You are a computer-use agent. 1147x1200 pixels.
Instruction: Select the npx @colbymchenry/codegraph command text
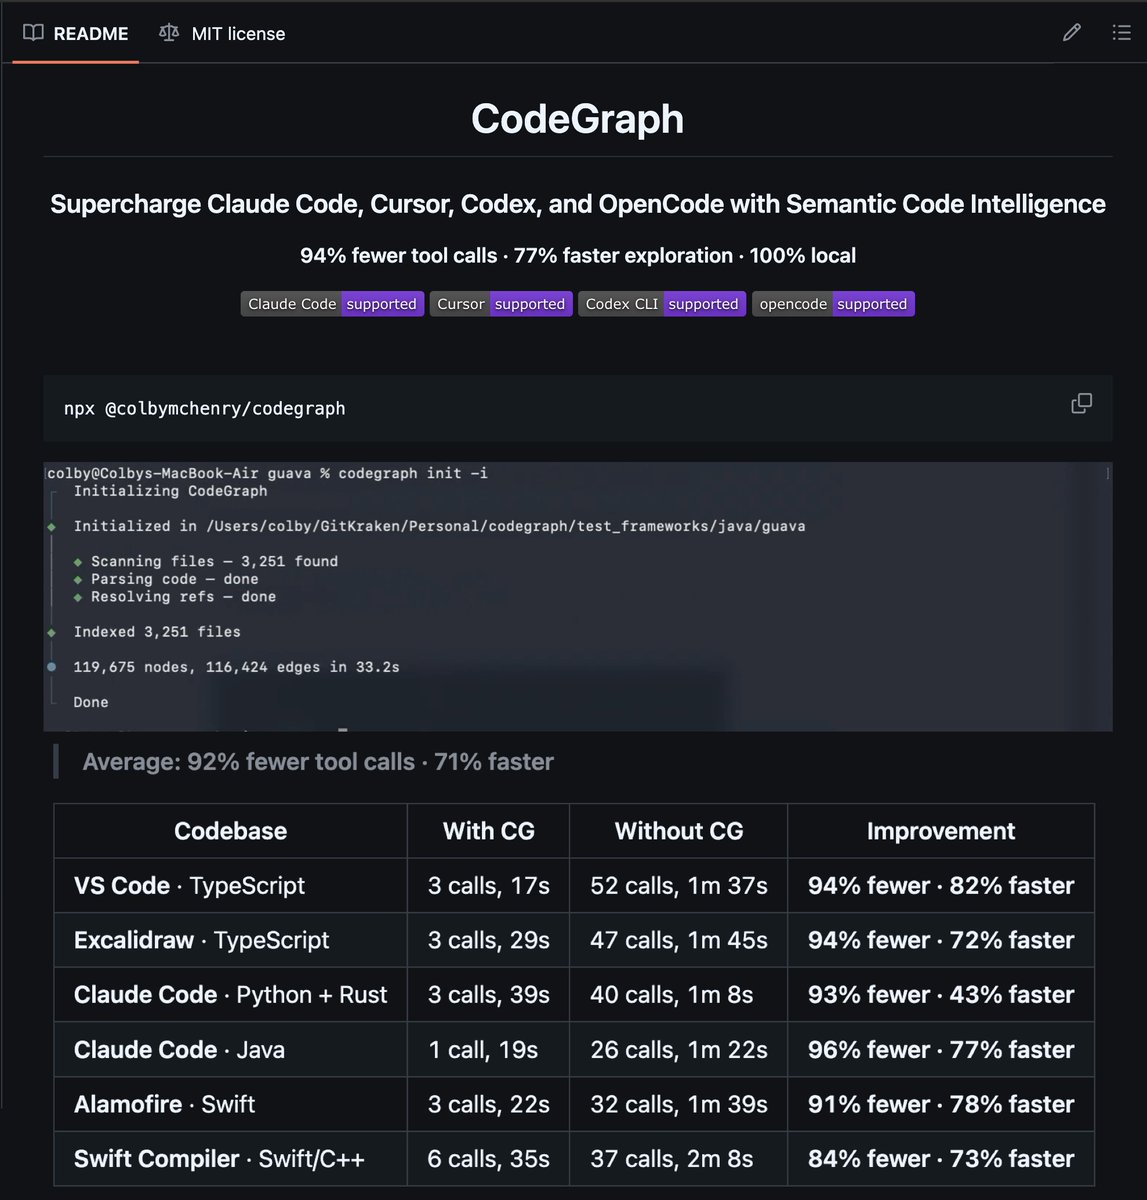coord(205,408)
